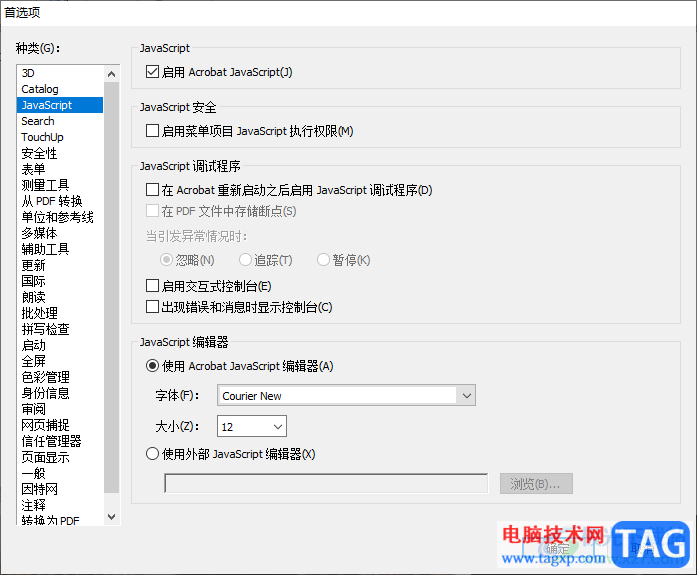Open the 表单 category
Viewport: 697px width, 575px height.
point(60,169)
